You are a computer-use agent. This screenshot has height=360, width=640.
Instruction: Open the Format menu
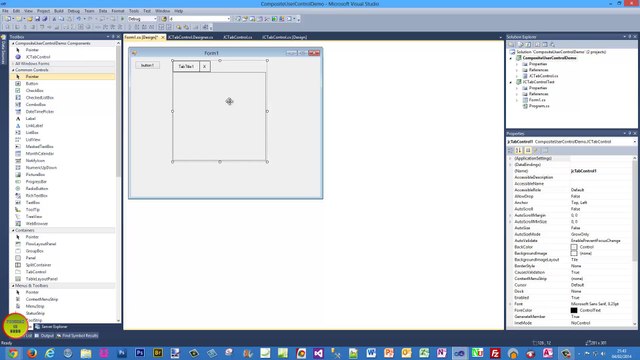(118, 11)
